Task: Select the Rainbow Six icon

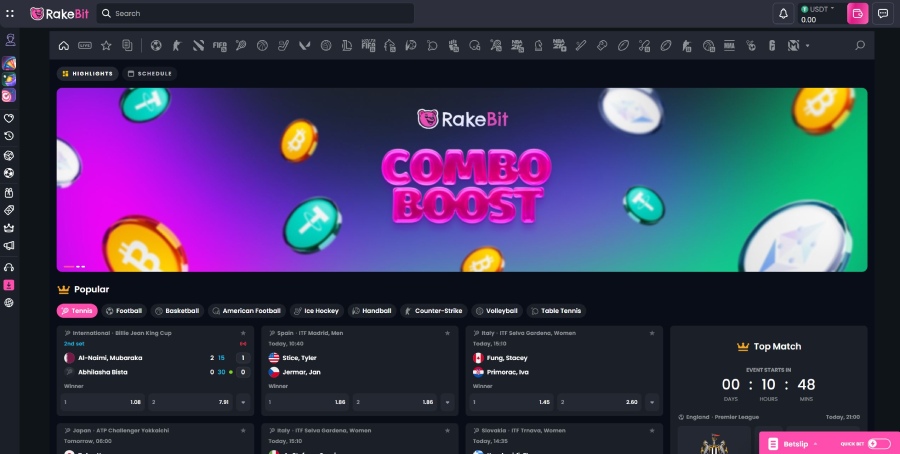Action: click(x=772, y=45)
